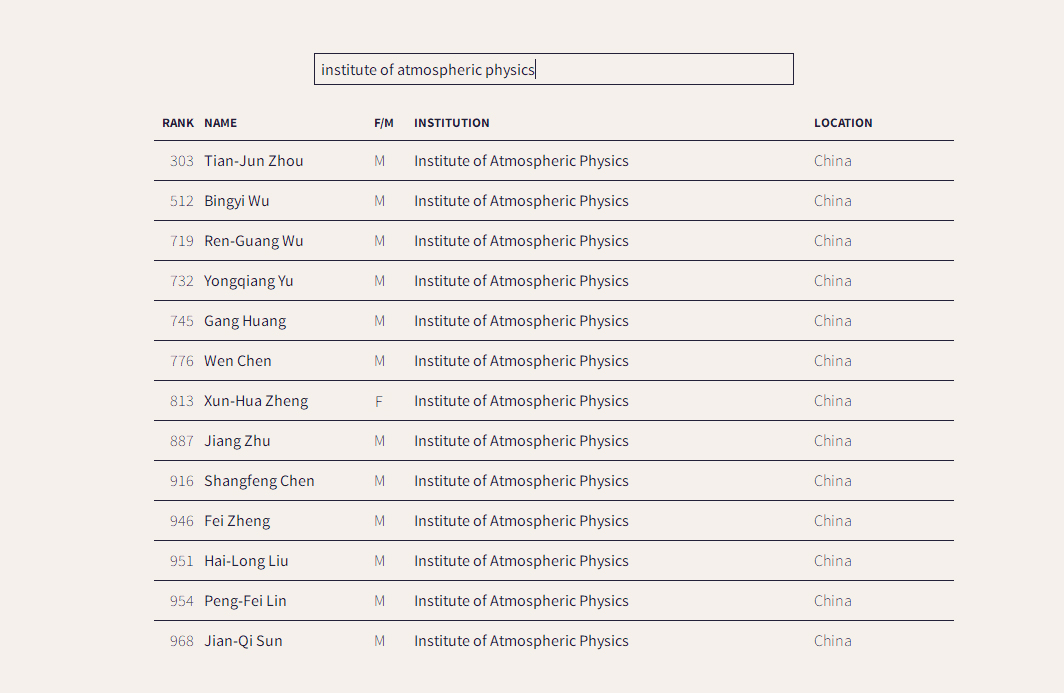Select the Bingyi Wu name
Viewport: 1064px width, 693px height.
[x=237, y=201]
